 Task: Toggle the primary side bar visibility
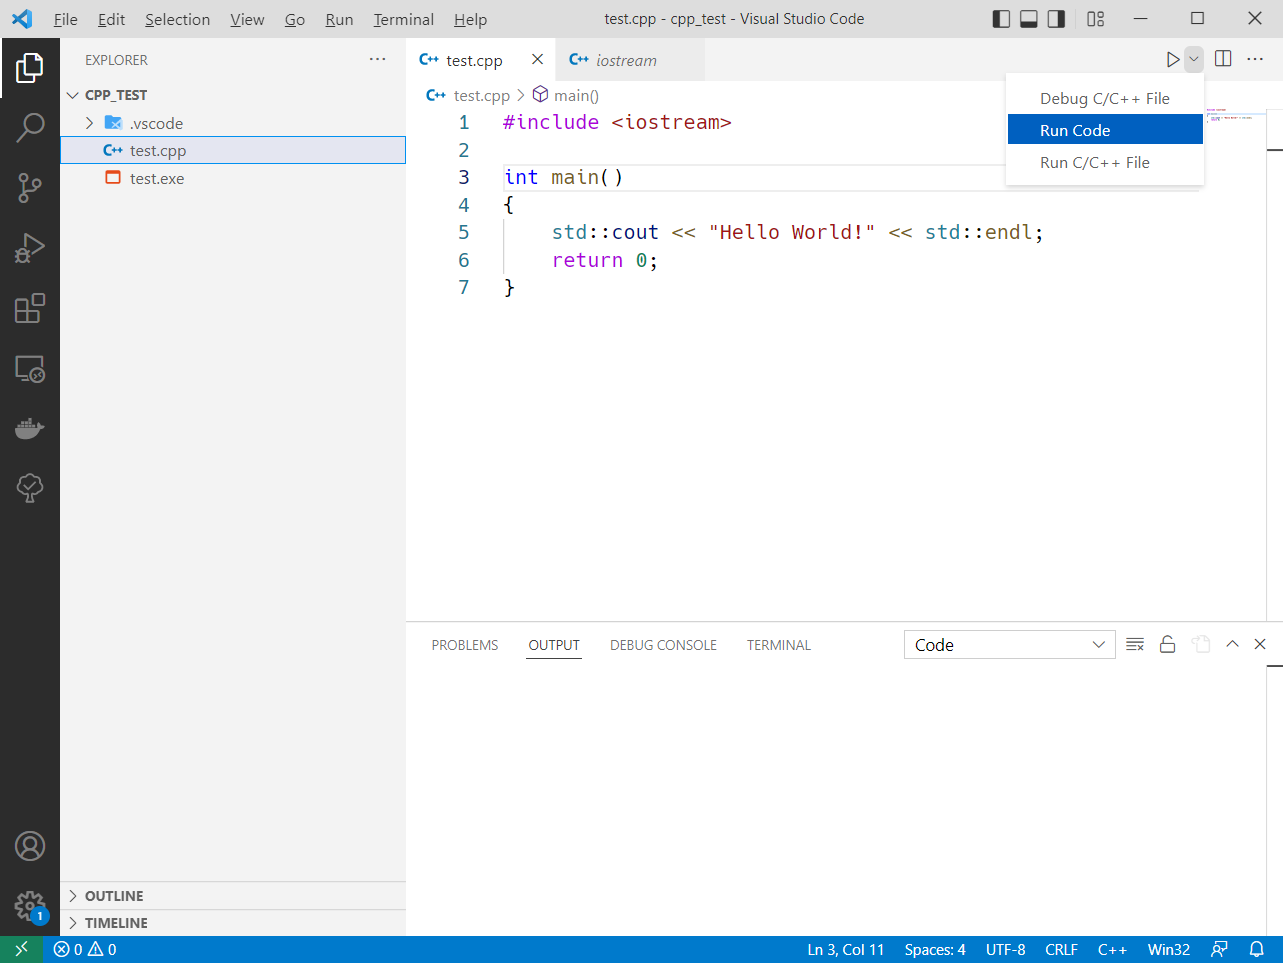[1001, 19]
